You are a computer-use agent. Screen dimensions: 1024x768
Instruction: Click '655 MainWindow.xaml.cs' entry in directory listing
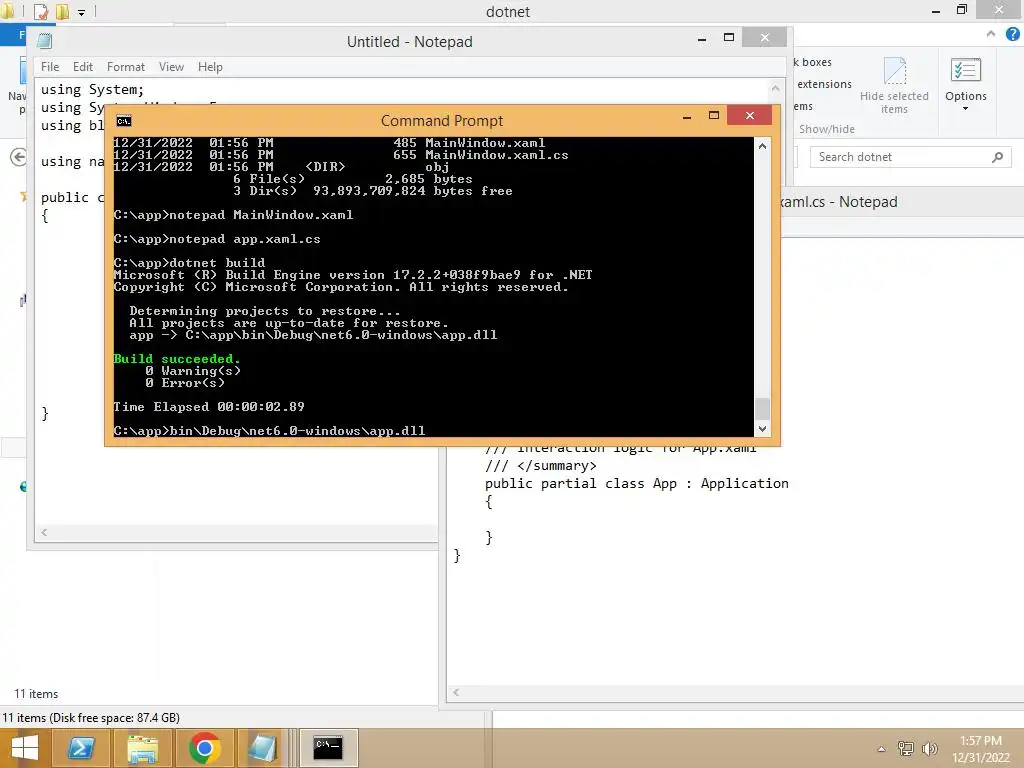click(x=481, y=155)
